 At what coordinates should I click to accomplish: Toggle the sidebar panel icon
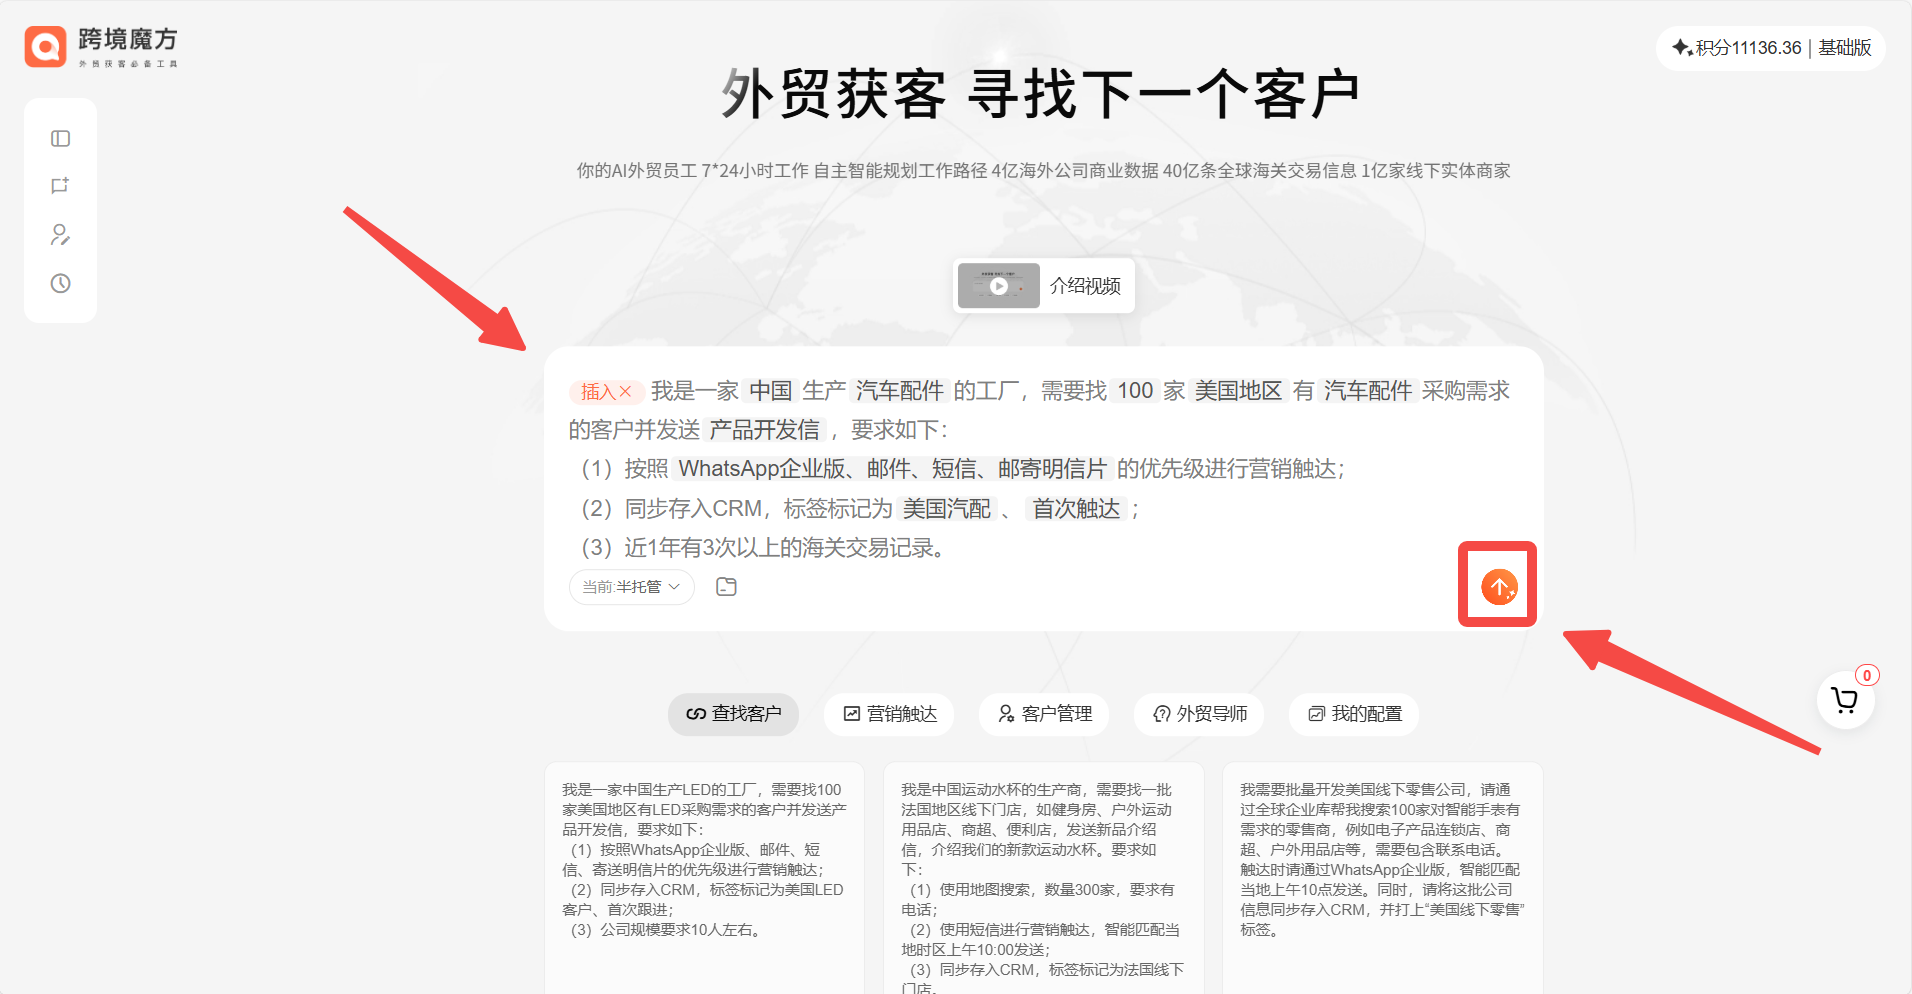[x=60, y=138]
